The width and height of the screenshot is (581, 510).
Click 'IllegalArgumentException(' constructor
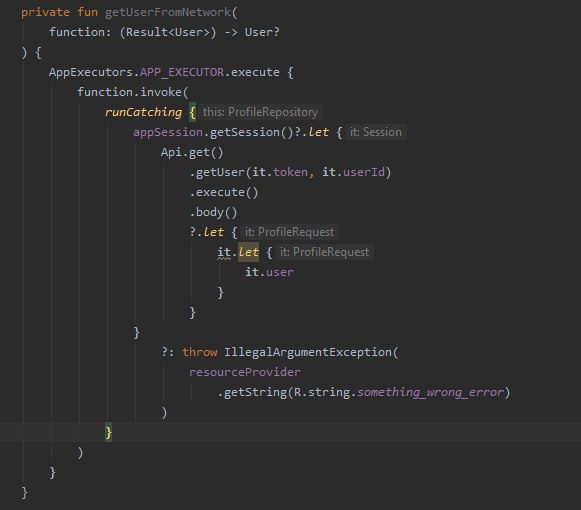tap(311, 352)
